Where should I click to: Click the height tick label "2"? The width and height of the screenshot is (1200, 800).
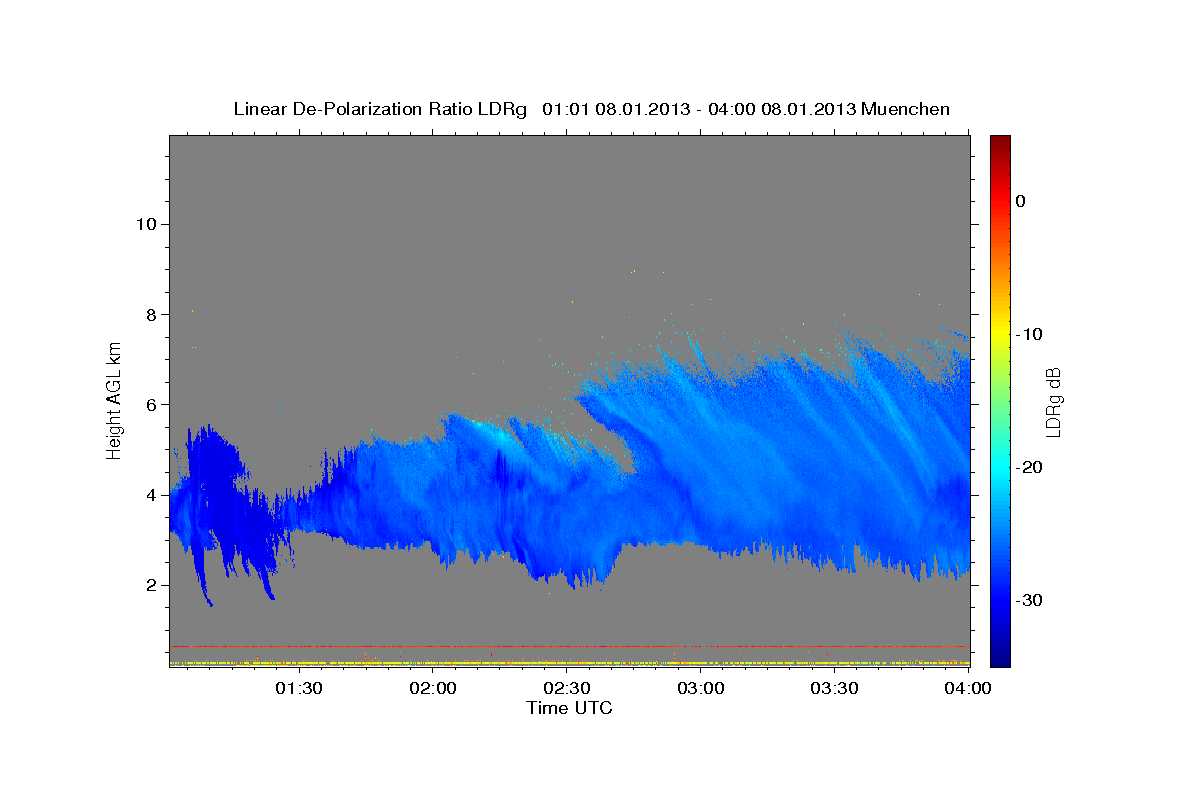coord(150,585)
